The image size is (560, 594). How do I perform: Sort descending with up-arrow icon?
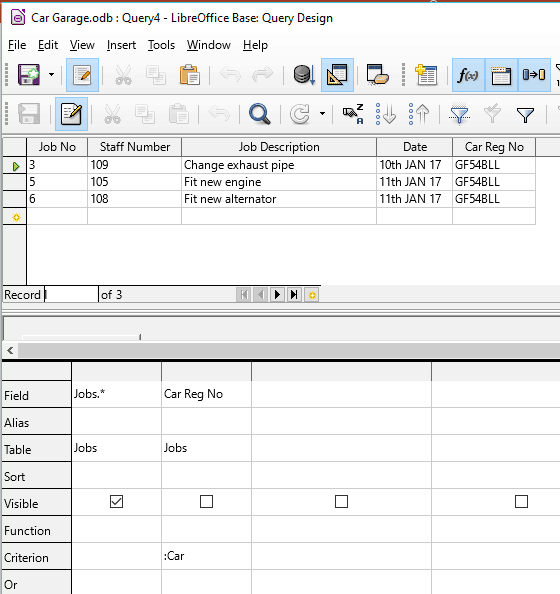coord(419,114)
